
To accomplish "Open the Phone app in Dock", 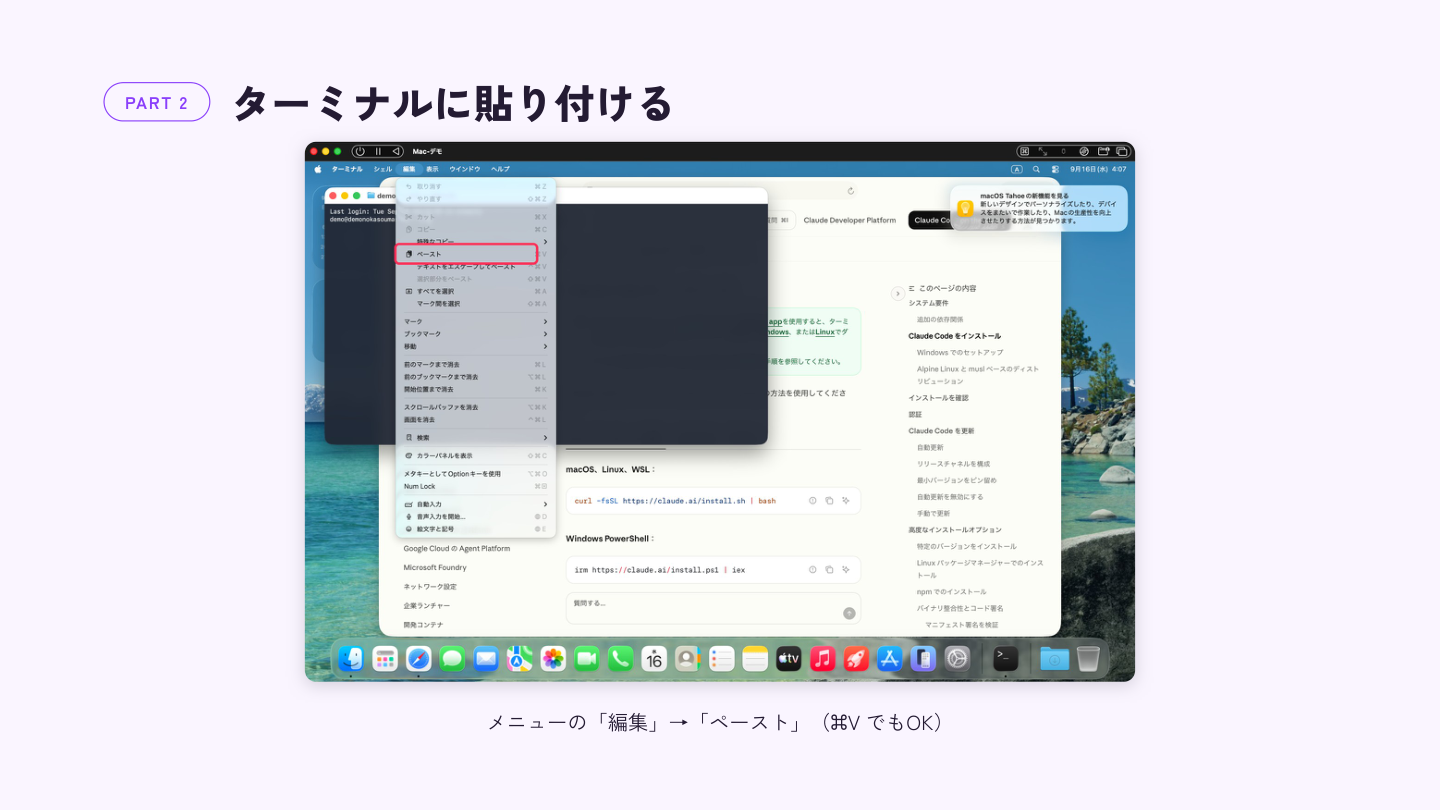I will (620, 658).
